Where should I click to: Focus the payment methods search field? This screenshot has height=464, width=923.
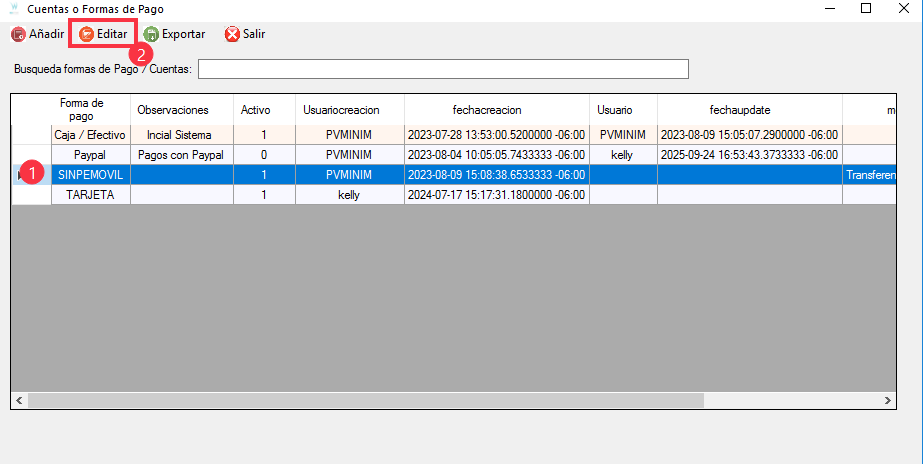(443, 68)
